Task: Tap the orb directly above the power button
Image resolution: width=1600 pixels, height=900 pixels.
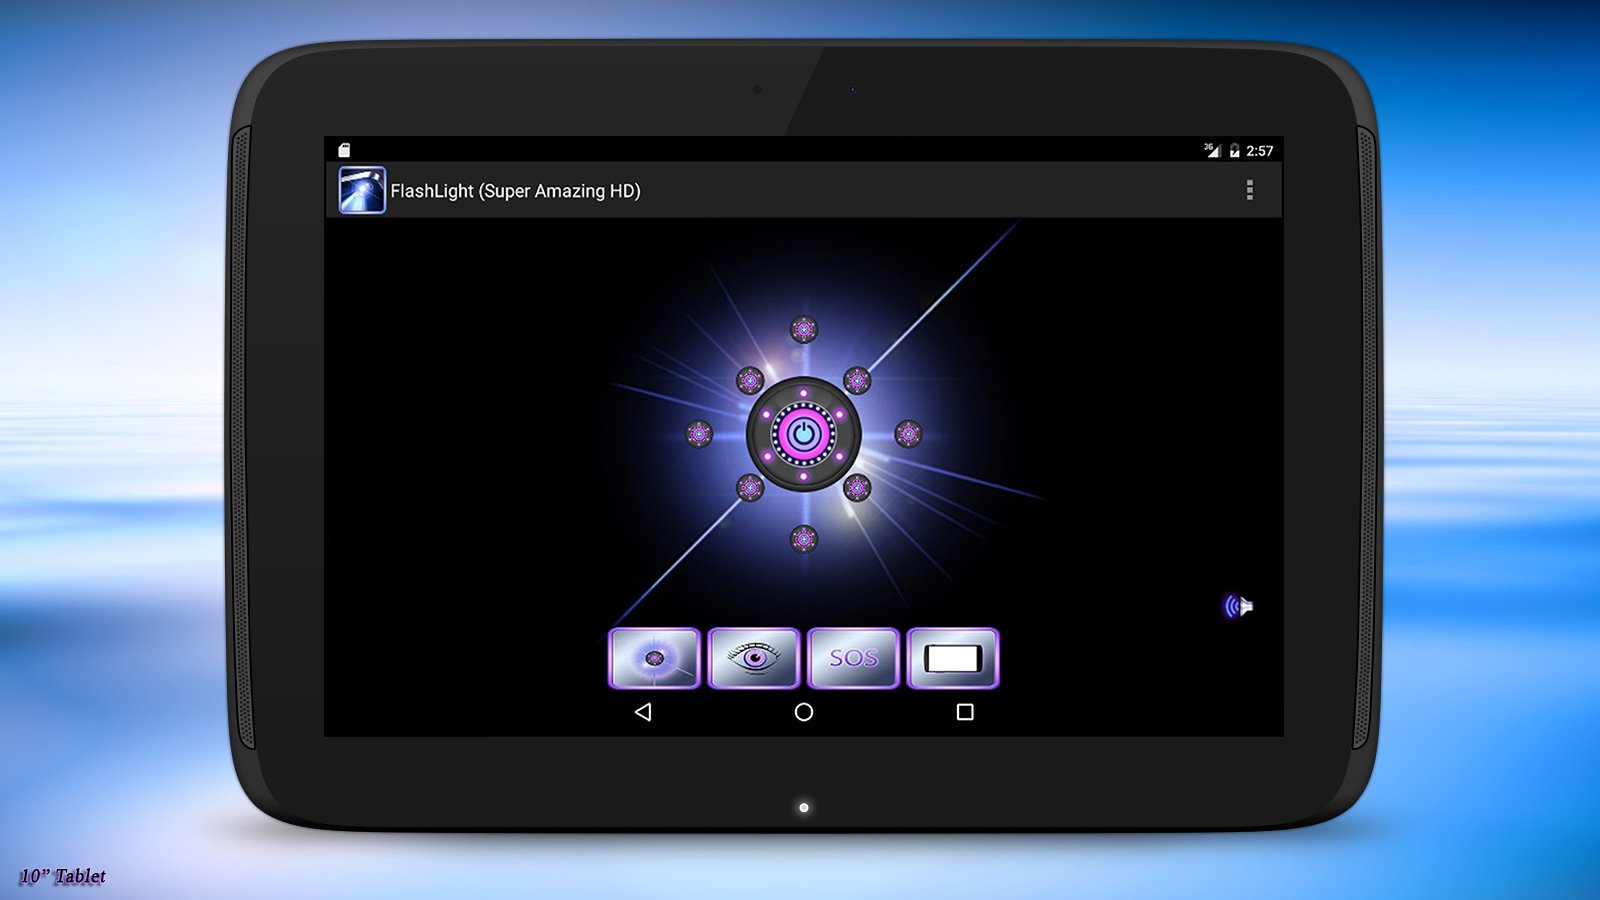Action: tap(803, 329)
